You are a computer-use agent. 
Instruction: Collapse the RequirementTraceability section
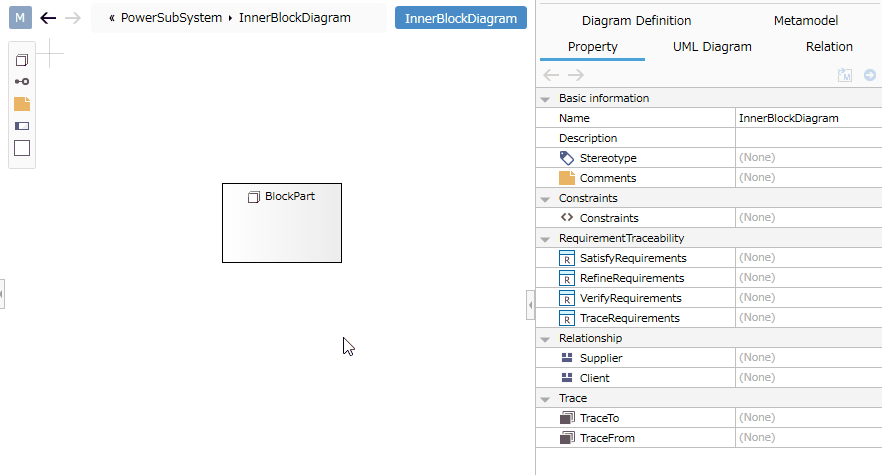tap(545, 239)
